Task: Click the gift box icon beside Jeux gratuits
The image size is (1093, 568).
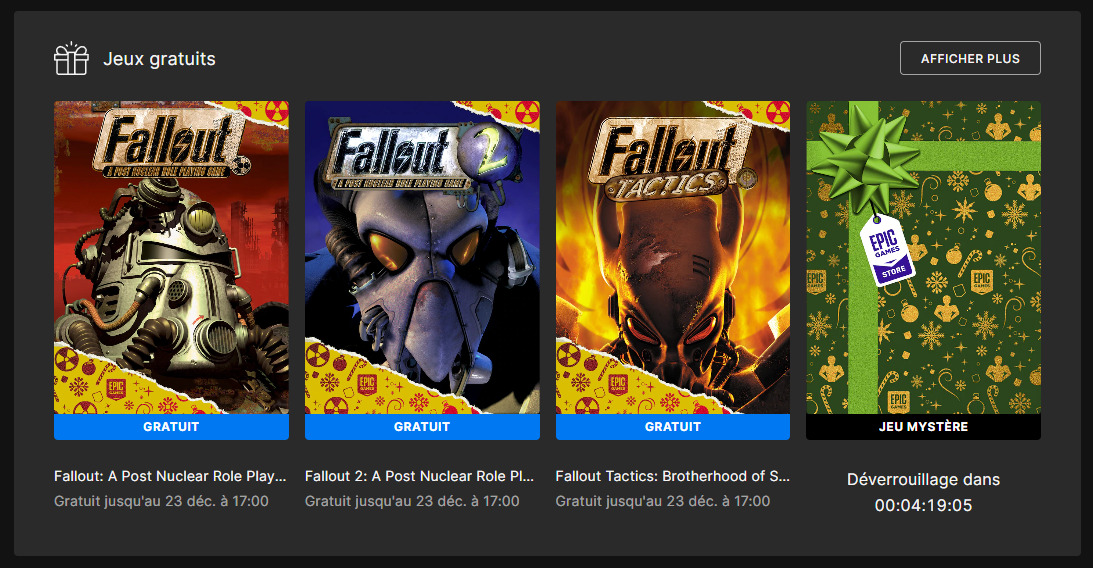Action: coord(71,59)
